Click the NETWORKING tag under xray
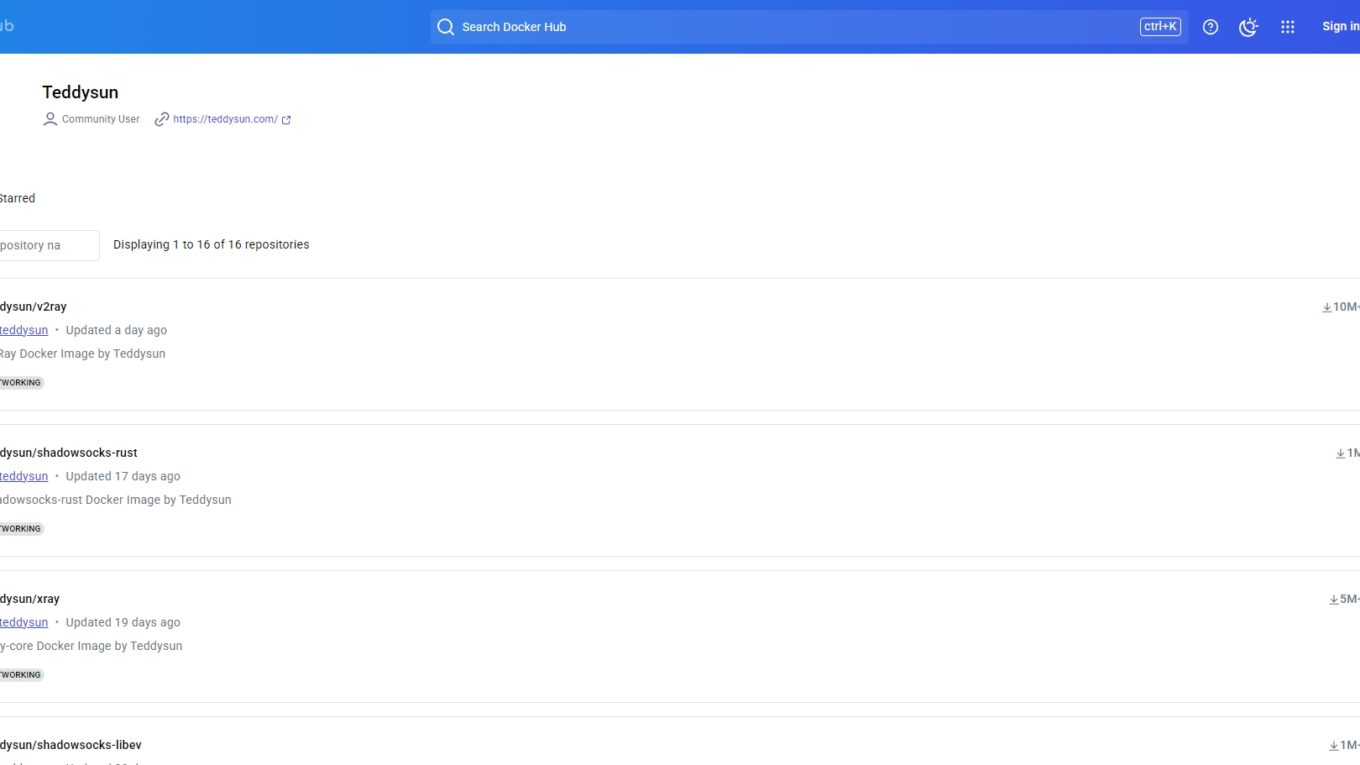 point(21,674)
